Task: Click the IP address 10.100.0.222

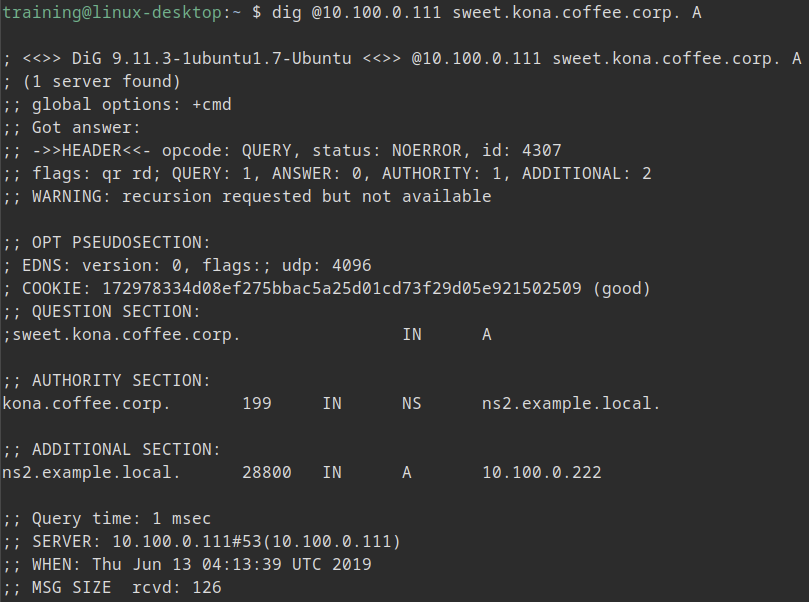Action: coord(541,472)
